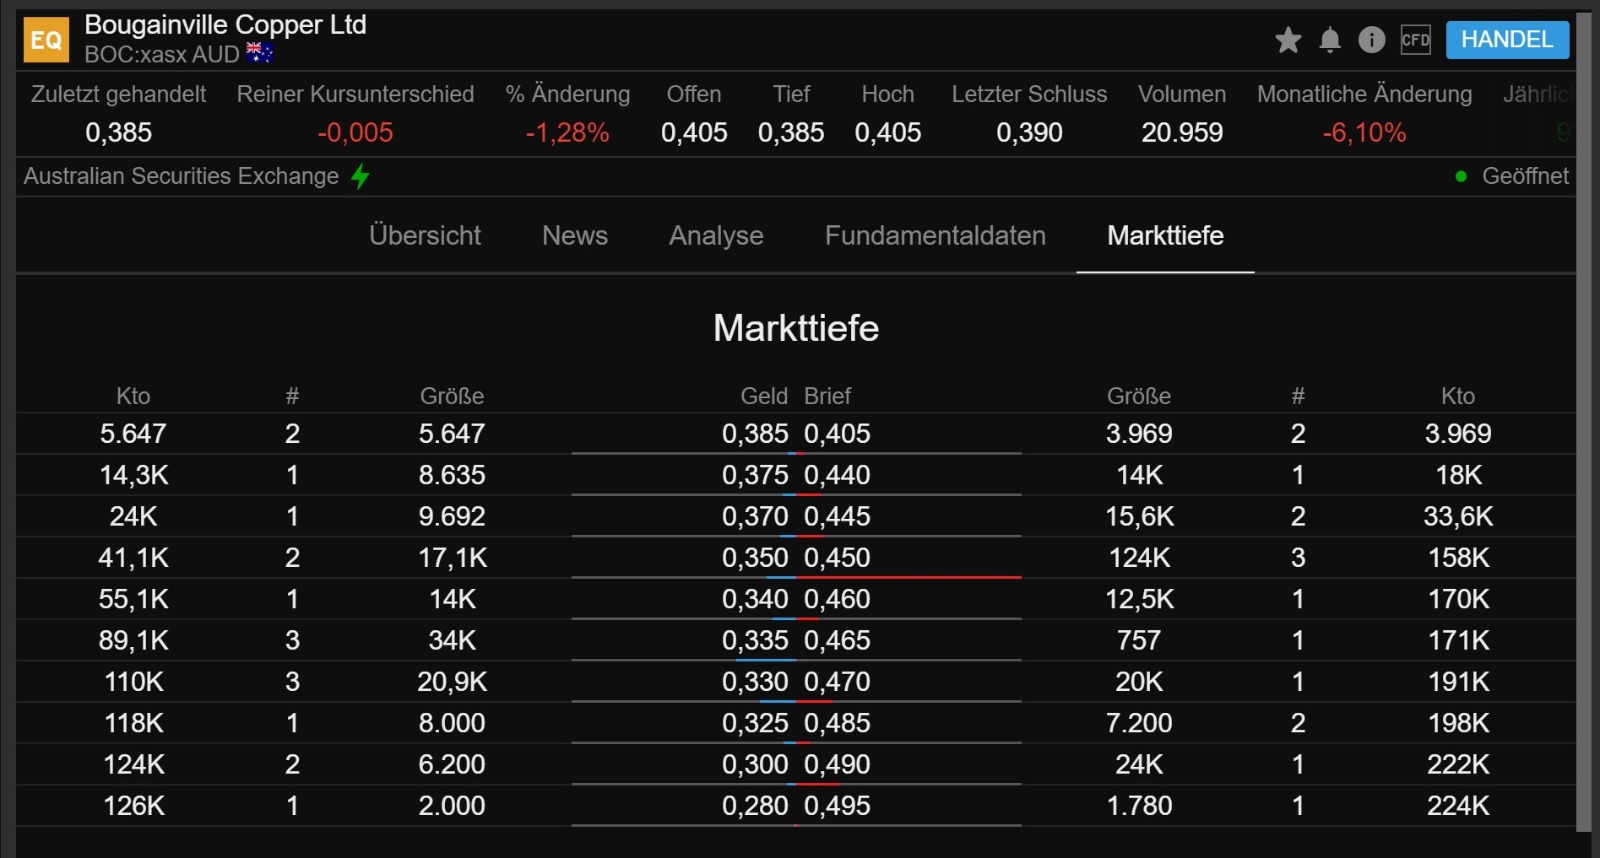The height and width of the screenshot is (858, 1600).
Task: Click ask size 1.780
Action: 1139,806
